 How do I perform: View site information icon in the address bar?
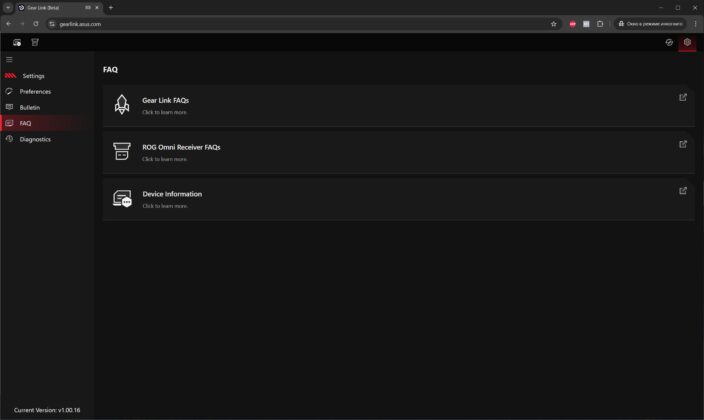[x=52, y=24]
